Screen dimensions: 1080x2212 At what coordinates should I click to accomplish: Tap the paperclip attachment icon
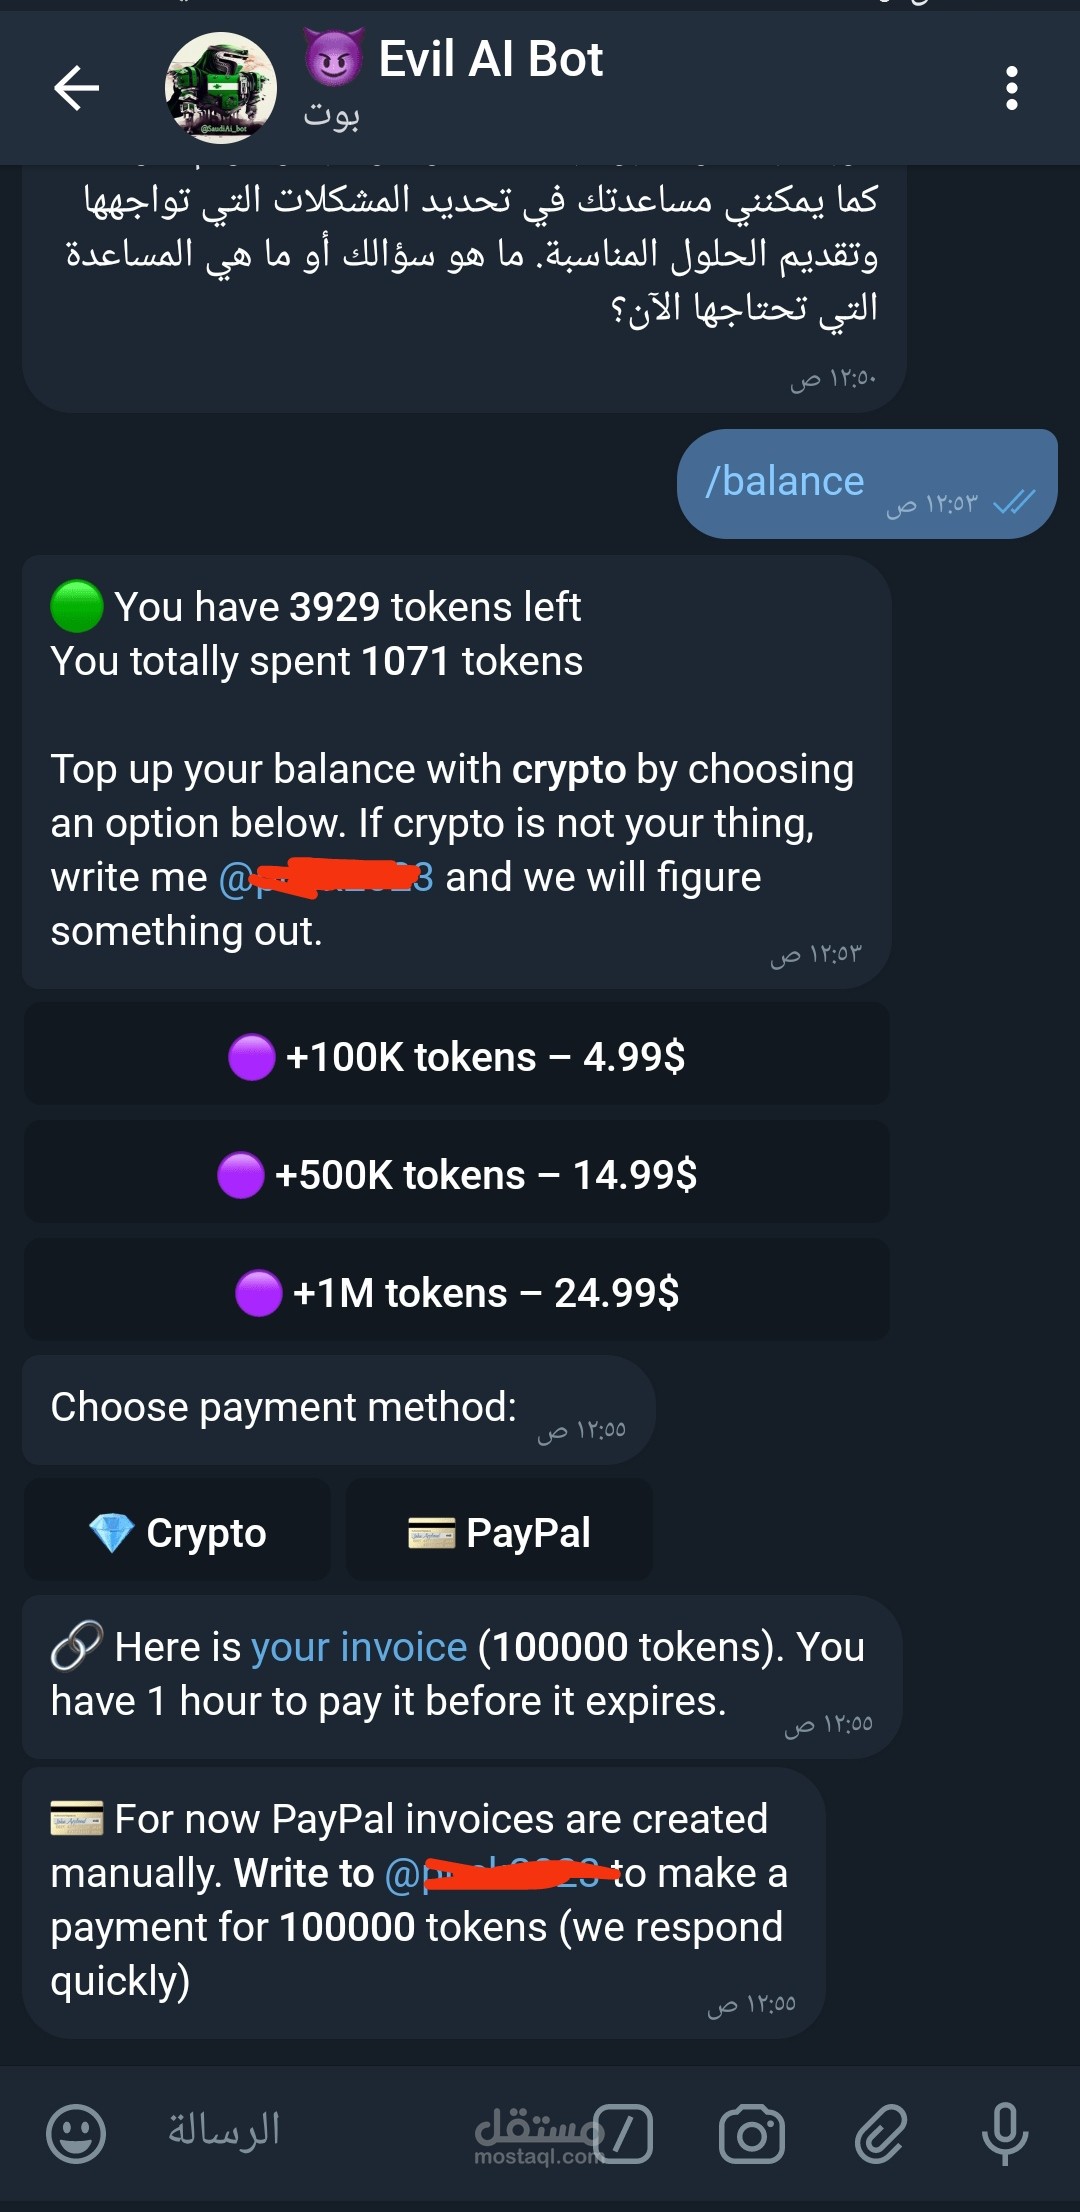(881, 2134)
